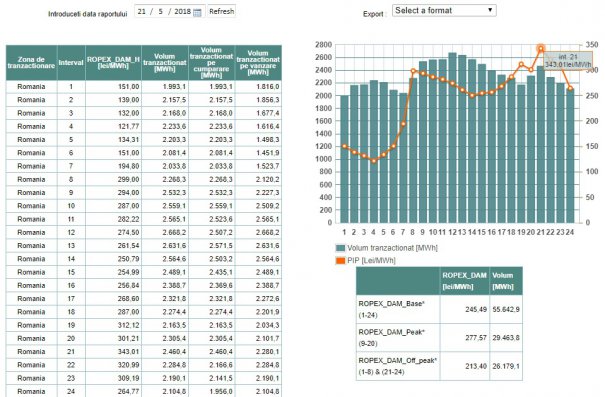Open the Select a format export dropdown
The height and width of the screenshot is (397, 605).
point(444,10)
